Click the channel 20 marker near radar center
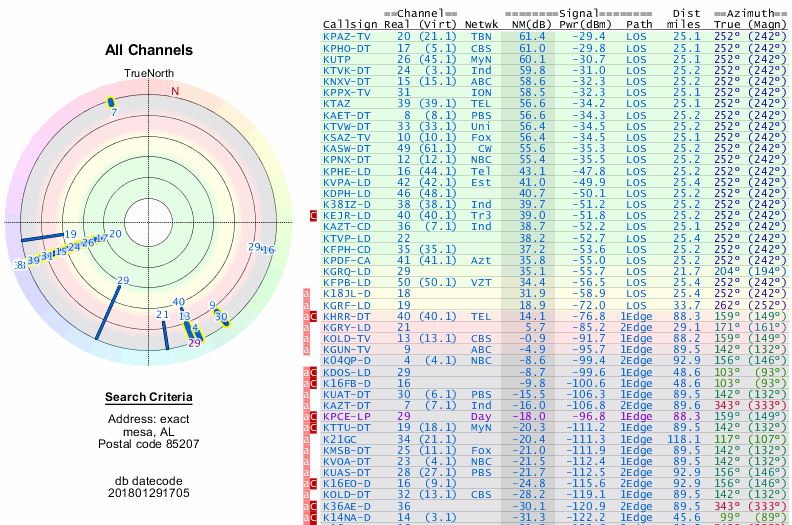 [116, 234]
